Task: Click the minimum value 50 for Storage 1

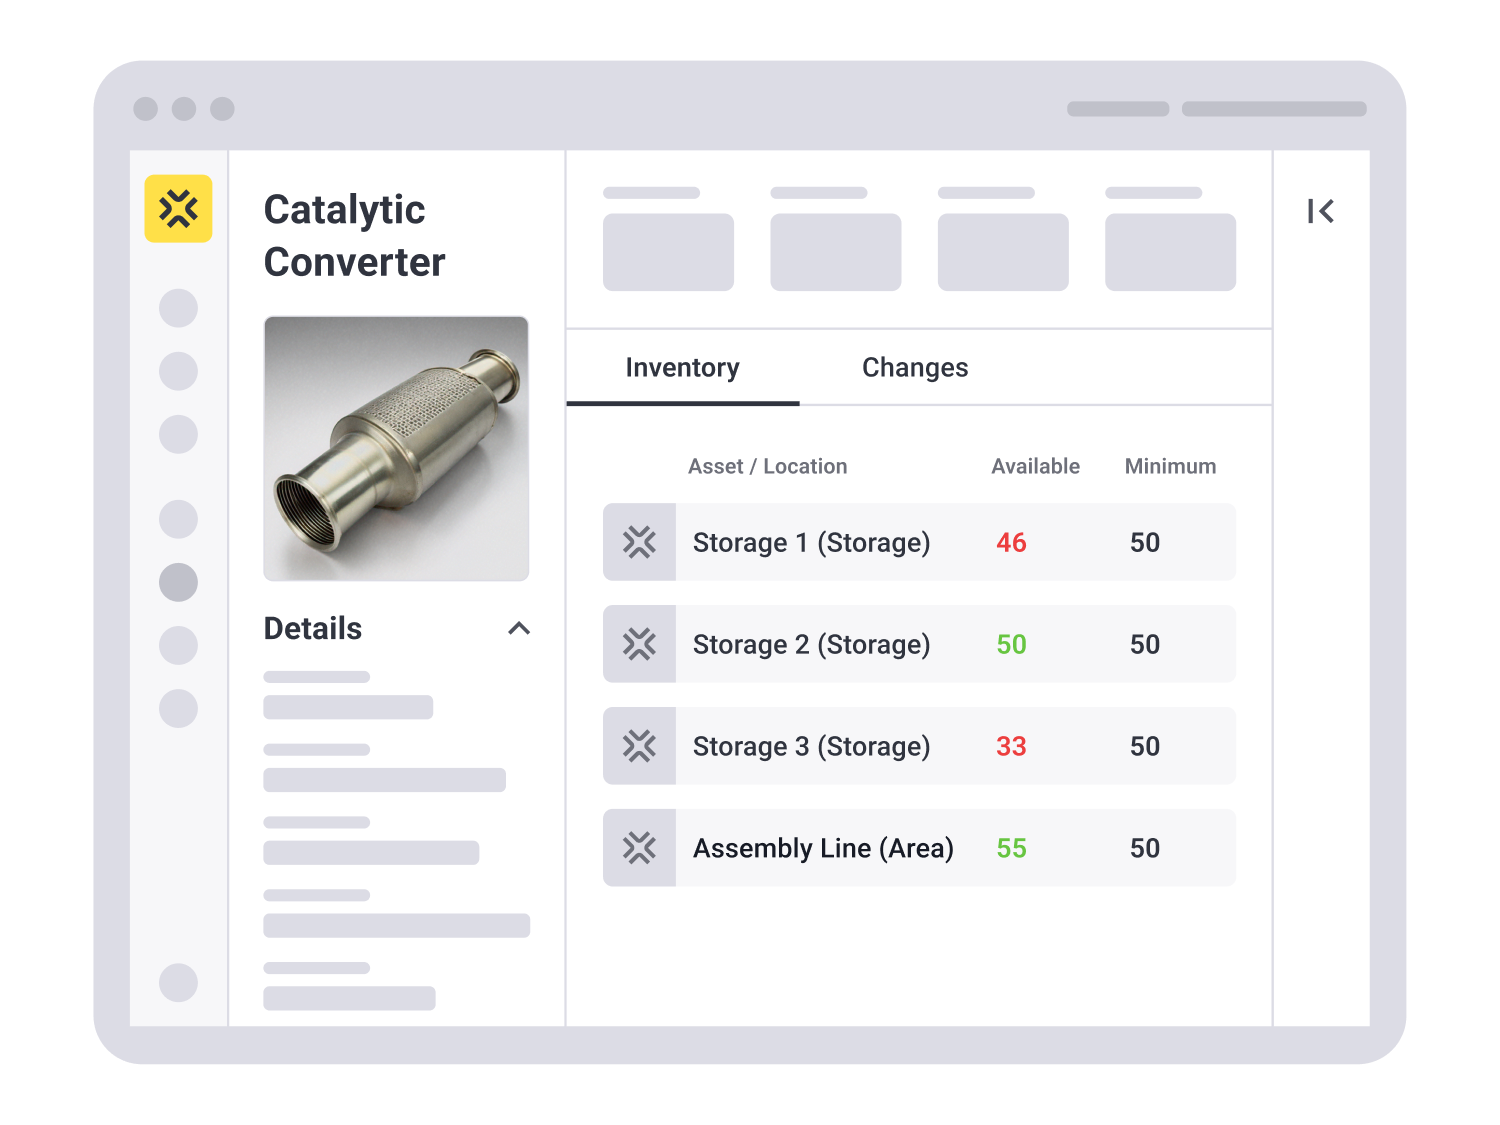Action: pyautogui.click(x=1145, y=542)
